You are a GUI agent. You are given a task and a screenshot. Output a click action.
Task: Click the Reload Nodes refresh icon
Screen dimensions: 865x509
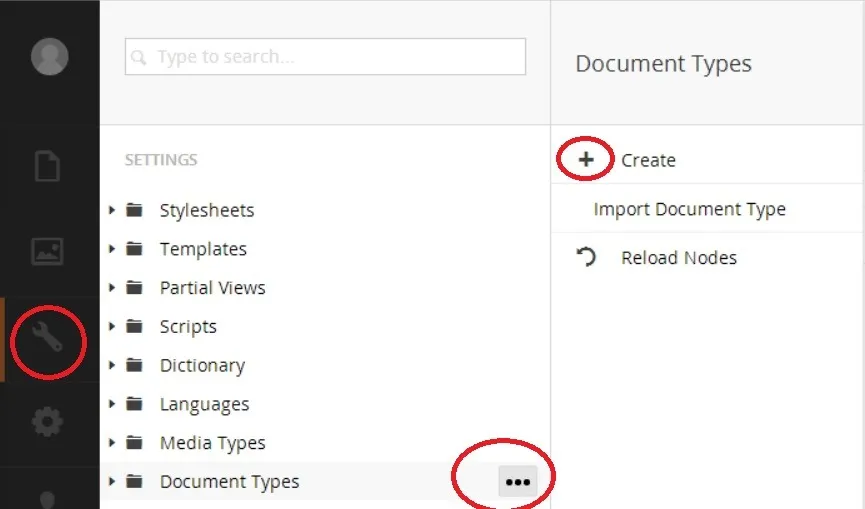(x=586, y=257)
